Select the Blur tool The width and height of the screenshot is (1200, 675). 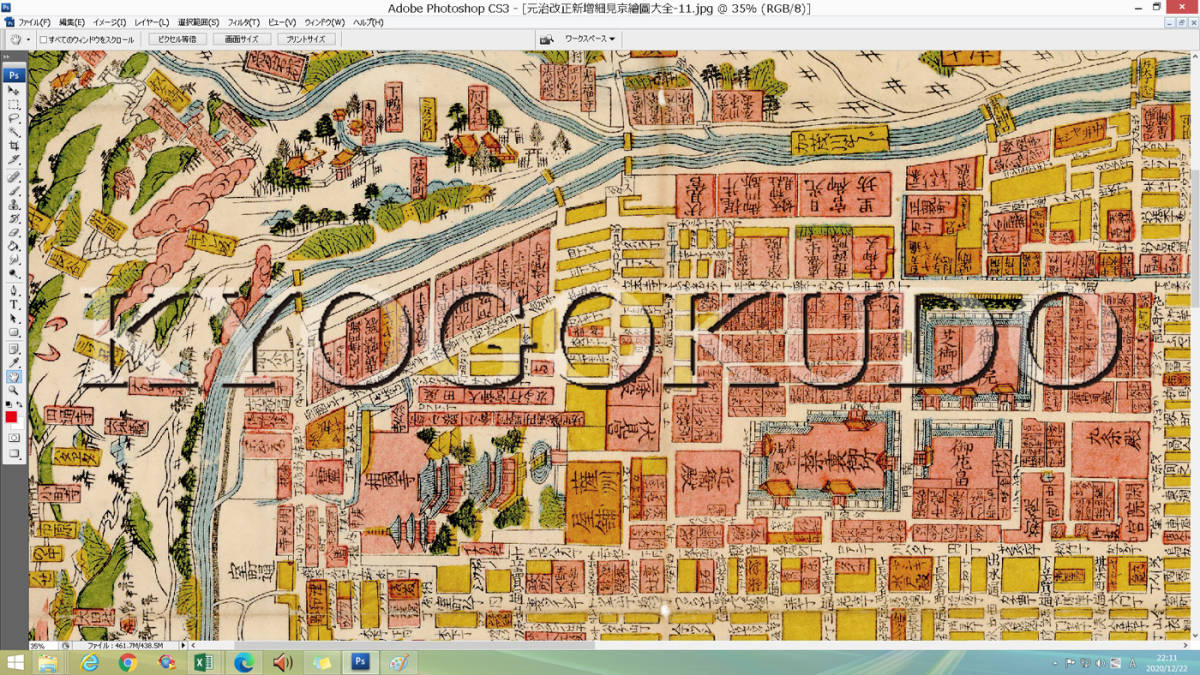[x=14, y=260]
